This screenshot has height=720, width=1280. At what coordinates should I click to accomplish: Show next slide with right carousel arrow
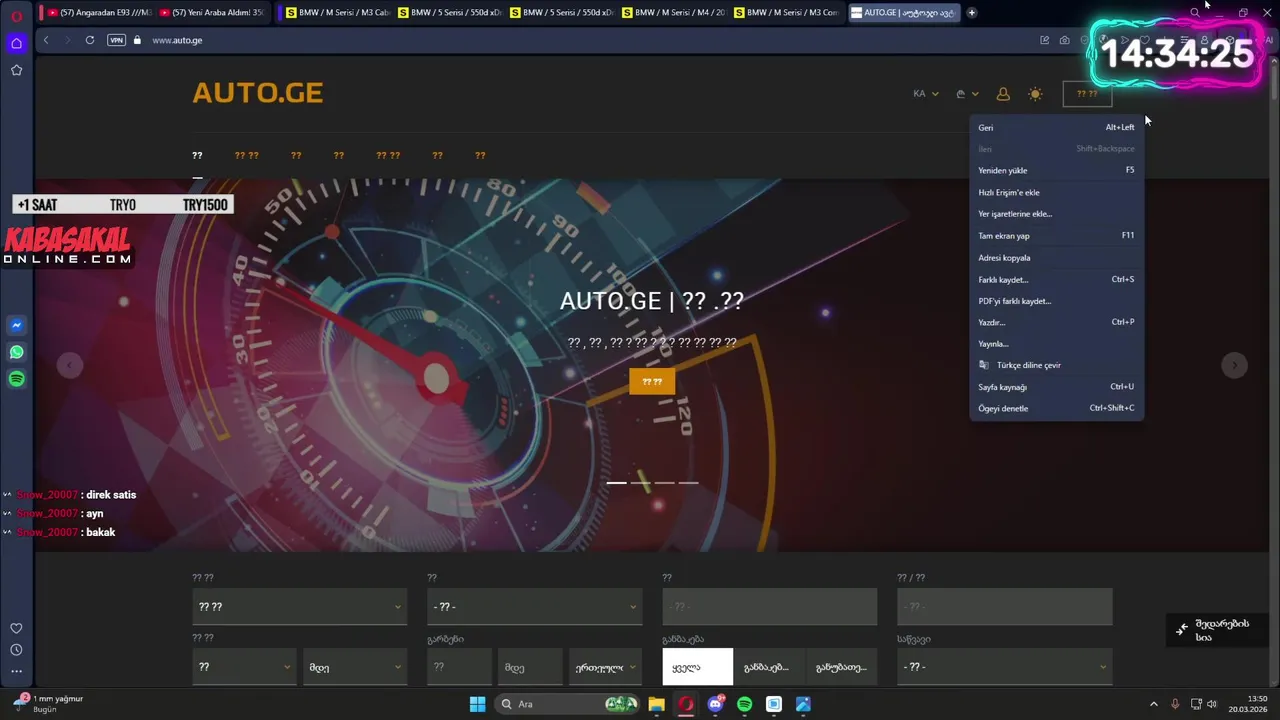coord(1234,365)
